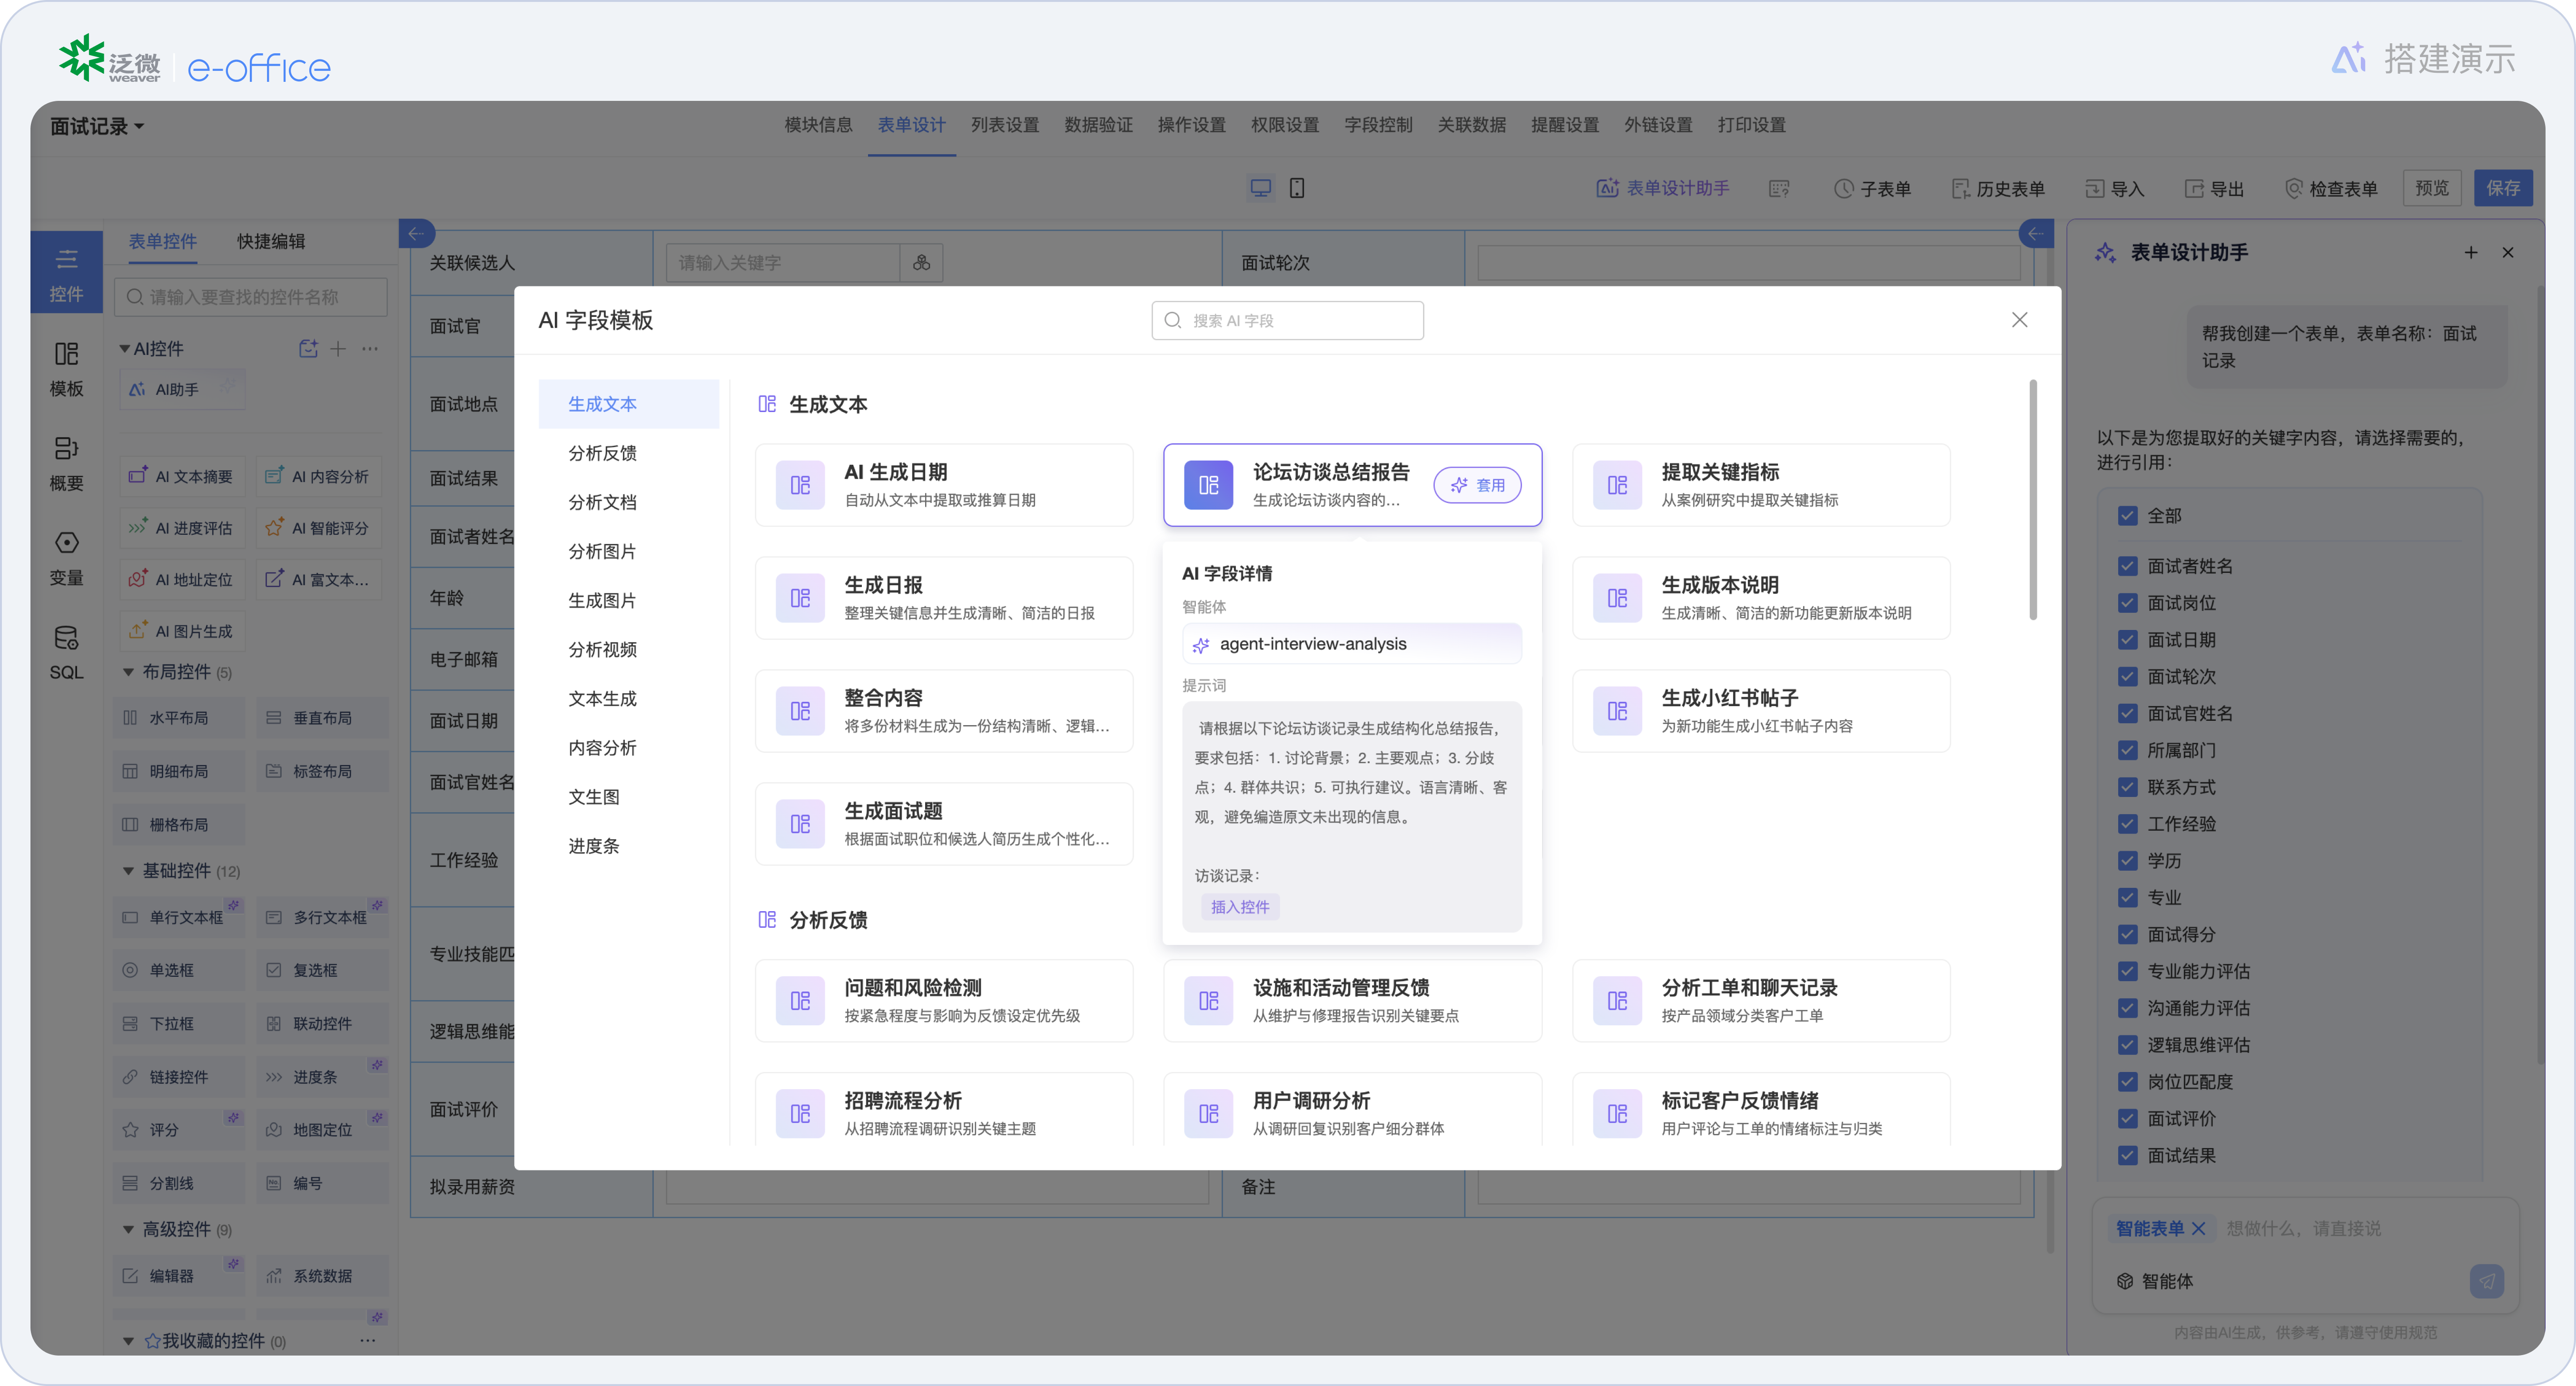Click the agent-interview-analysis agent field

1351,644
